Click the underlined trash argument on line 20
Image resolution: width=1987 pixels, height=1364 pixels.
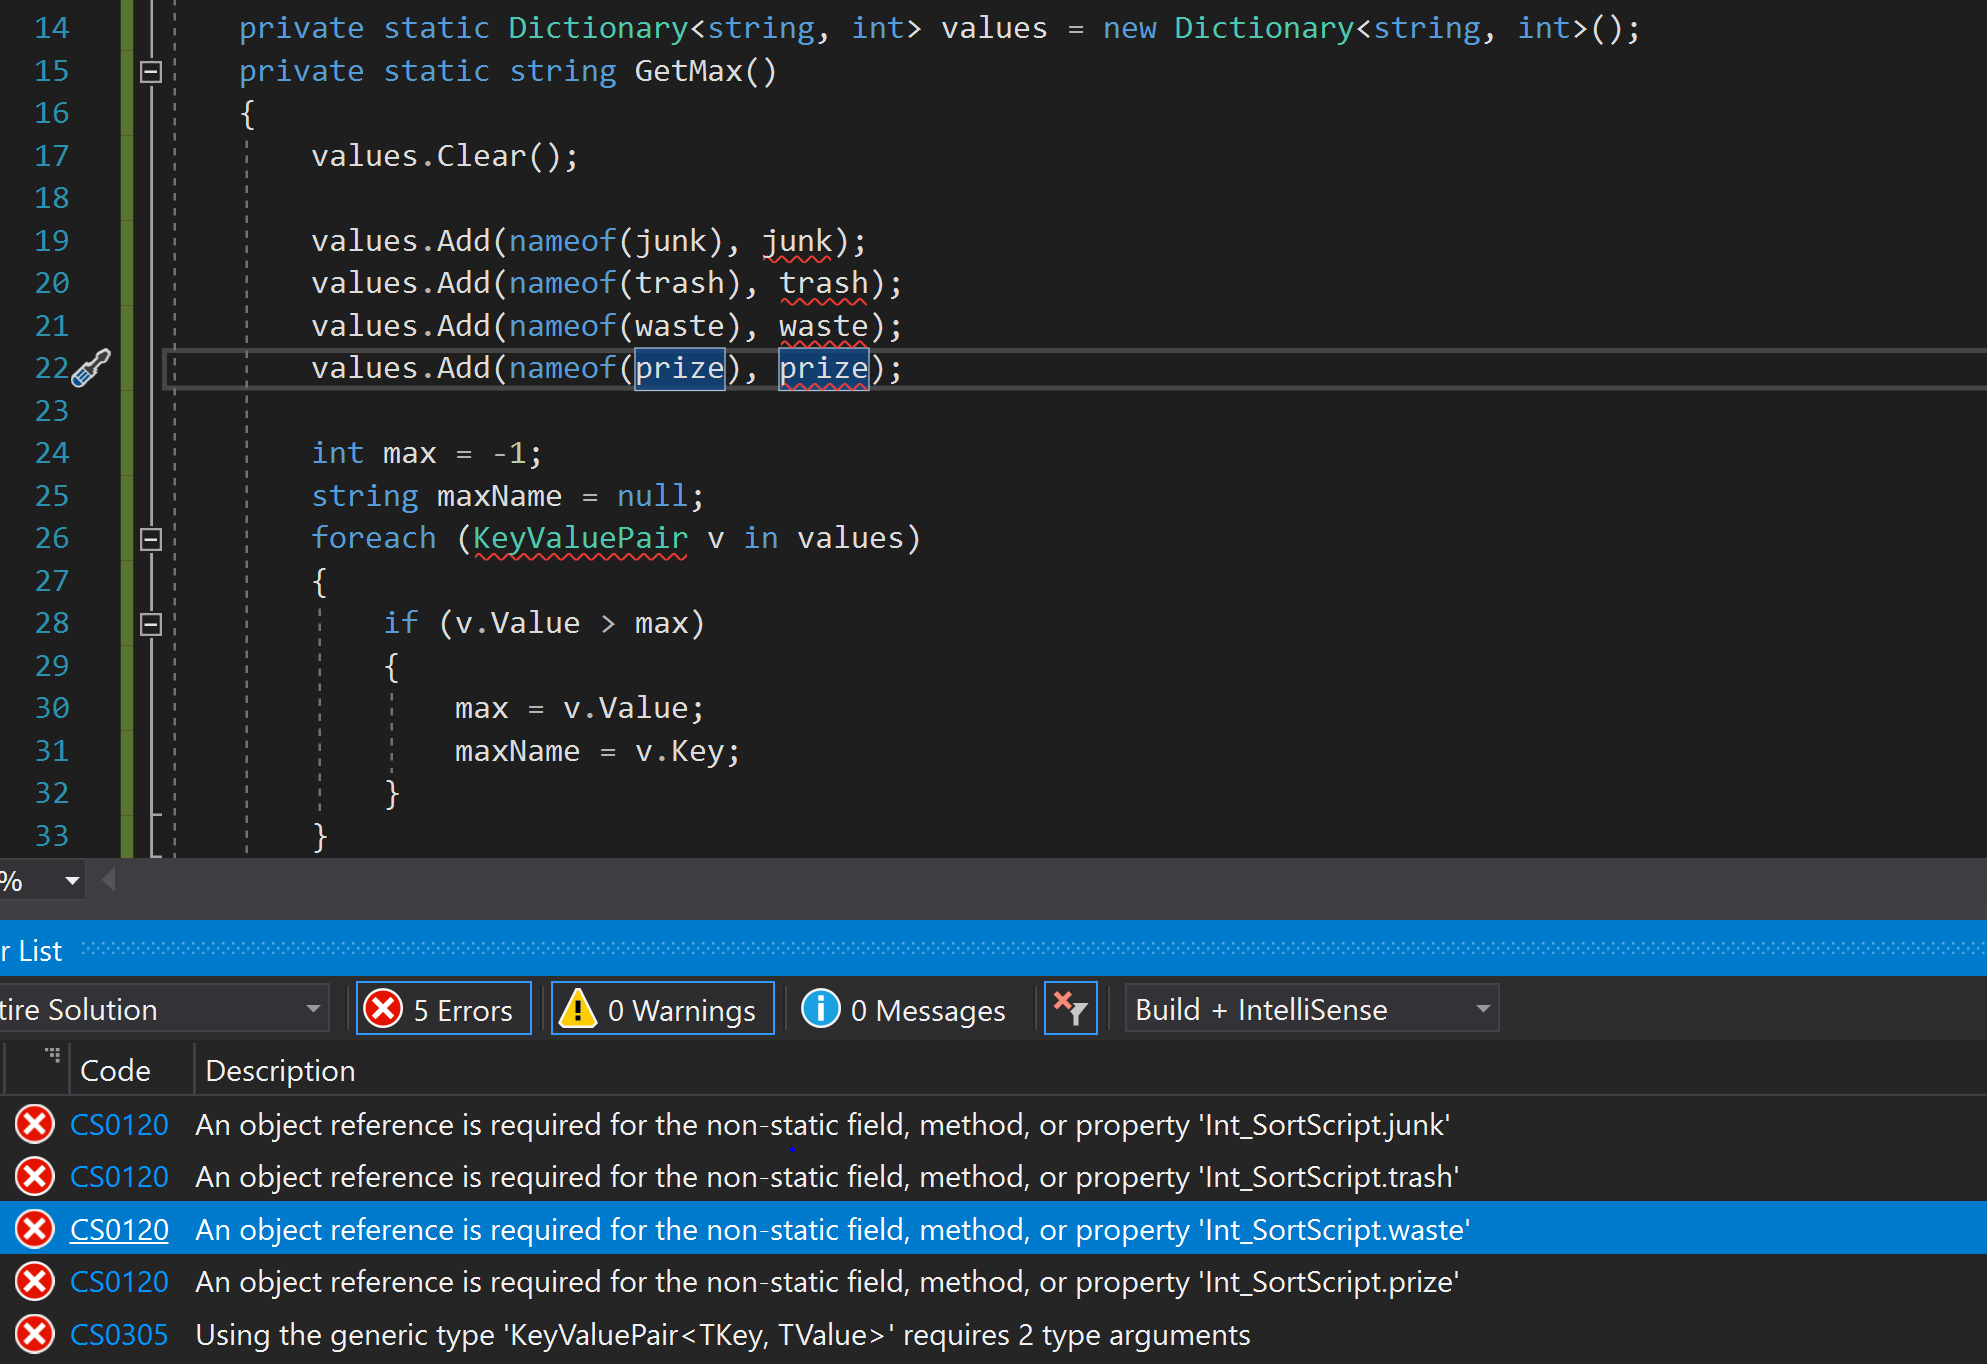coord(824,284)
